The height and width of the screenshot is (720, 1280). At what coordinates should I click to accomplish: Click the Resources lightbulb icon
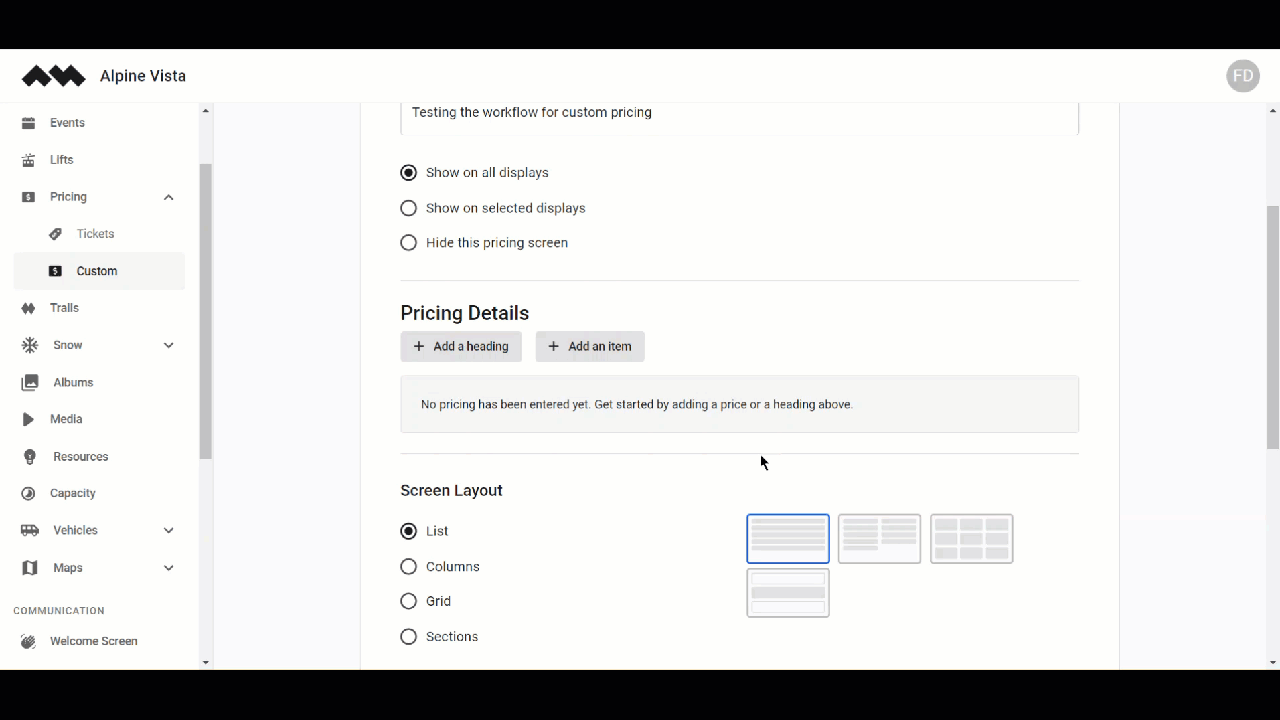[x=30, y=456]
